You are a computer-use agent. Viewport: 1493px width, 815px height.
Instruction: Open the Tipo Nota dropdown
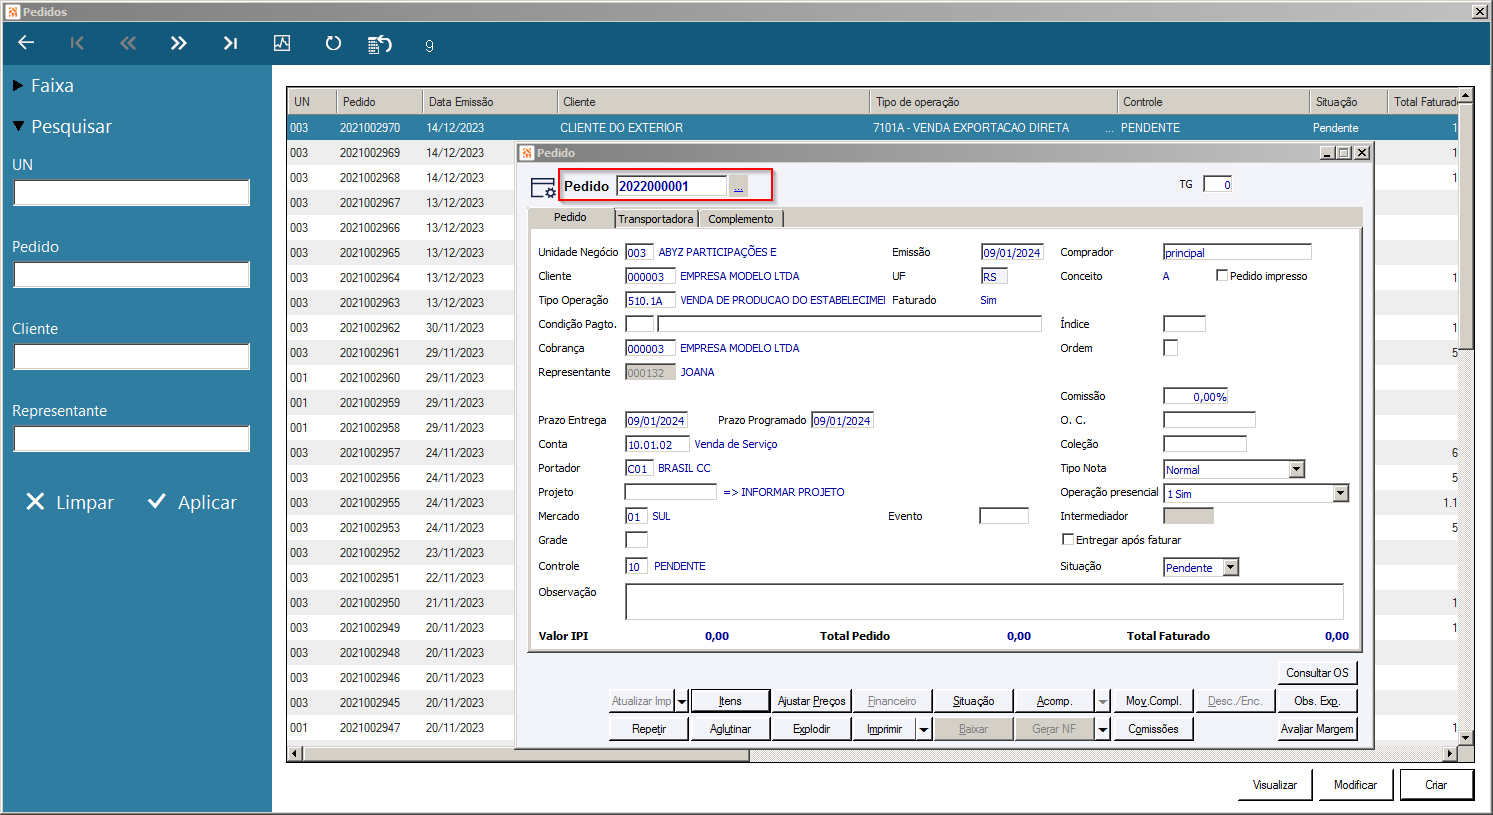[1296, 469]
